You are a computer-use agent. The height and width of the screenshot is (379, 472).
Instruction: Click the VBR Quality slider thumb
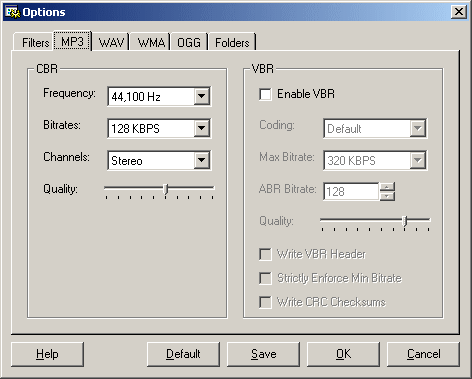[x=405, y=221]
